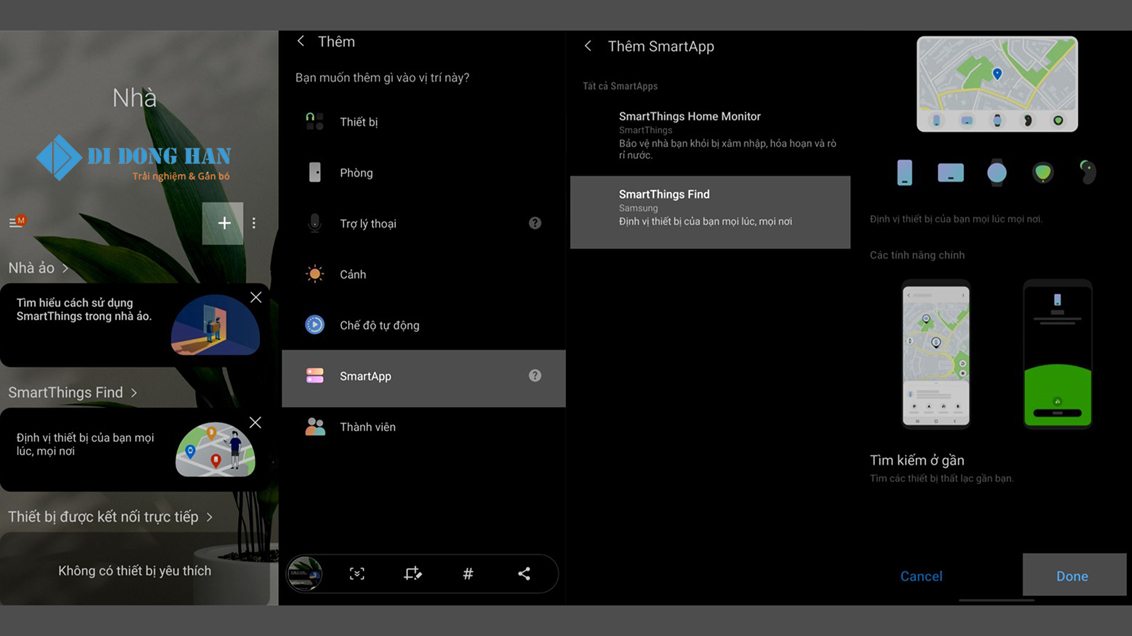Select SmartApp in the add menu
Screen dimensions: 1132x636
coord(423,378)
